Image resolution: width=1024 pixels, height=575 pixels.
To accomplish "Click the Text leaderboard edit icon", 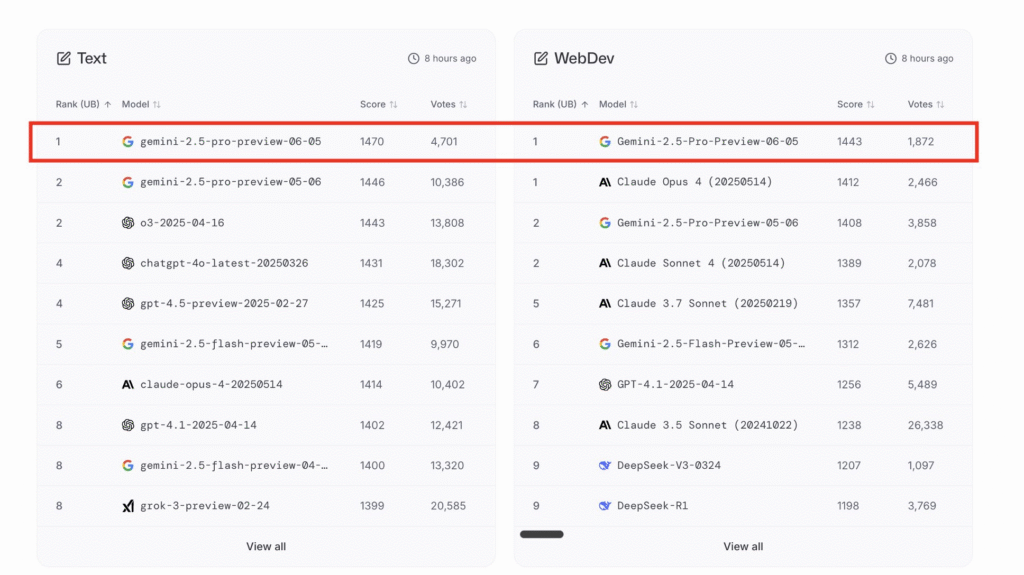I will 63,58.
